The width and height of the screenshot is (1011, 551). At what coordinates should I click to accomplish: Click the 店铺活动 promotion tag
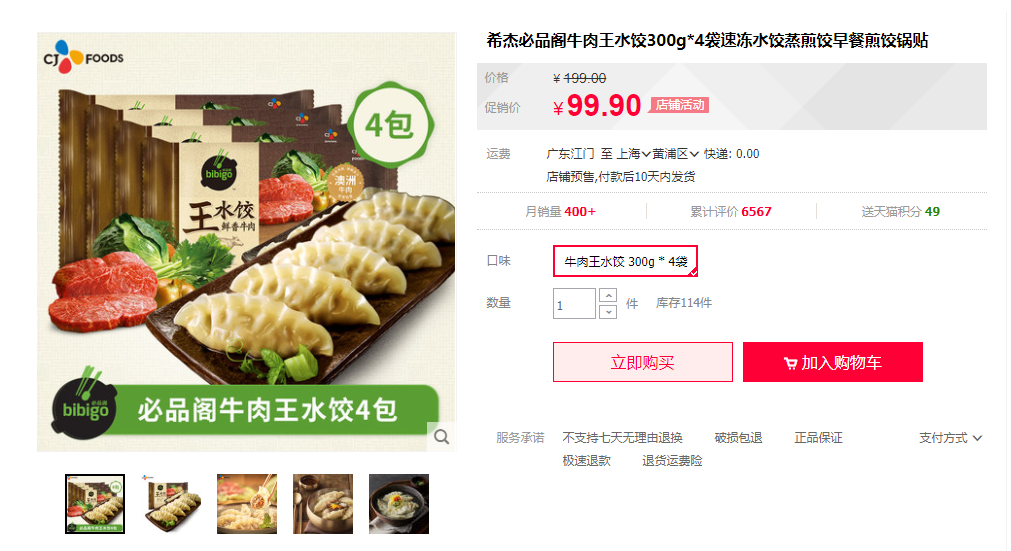coord(680,105)
